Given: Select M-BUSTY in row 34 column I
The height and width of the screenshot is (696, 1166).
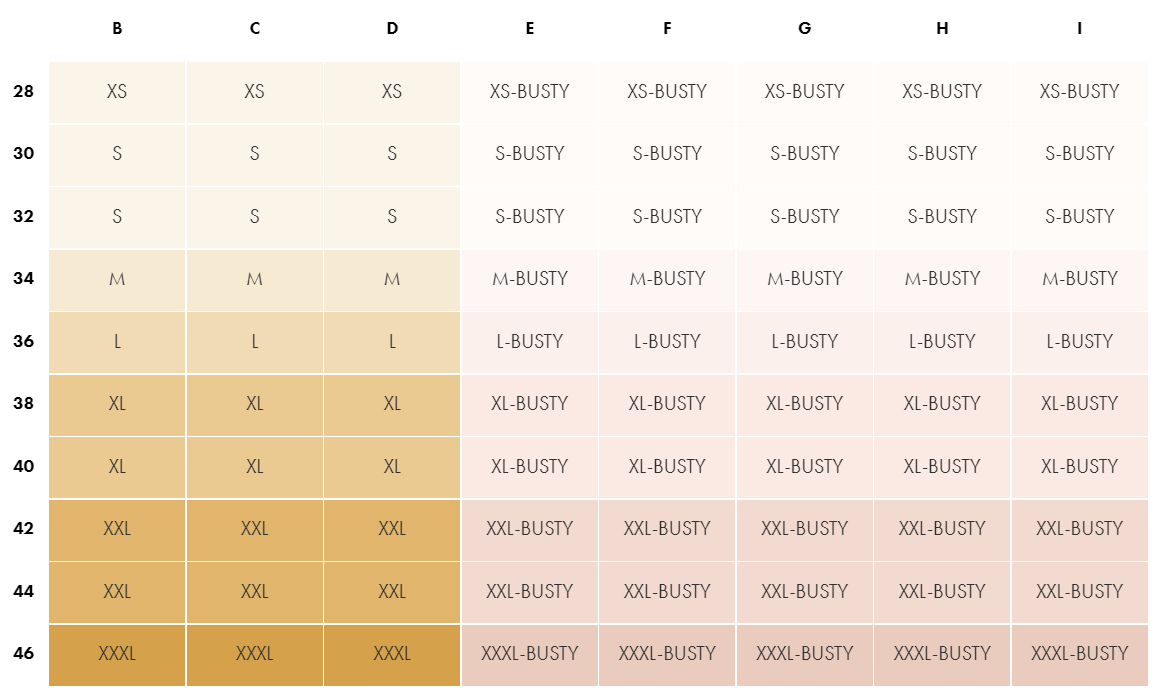Looking at the screenshot, I should (1080, 280).
